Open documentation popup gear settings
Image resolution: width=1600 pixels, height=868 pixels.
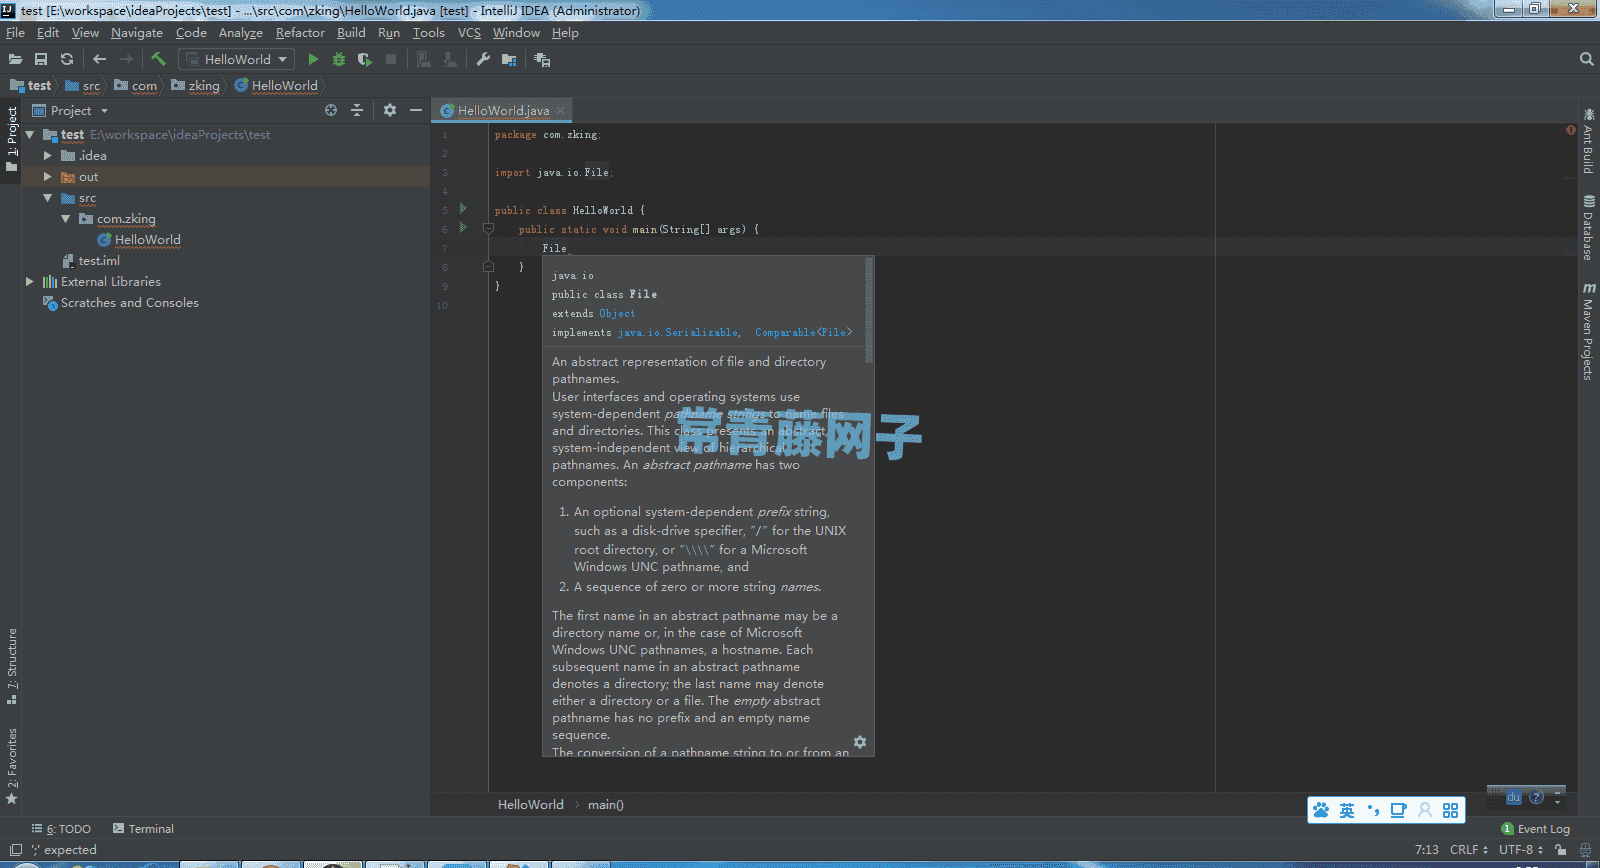[x=860, y=742]
